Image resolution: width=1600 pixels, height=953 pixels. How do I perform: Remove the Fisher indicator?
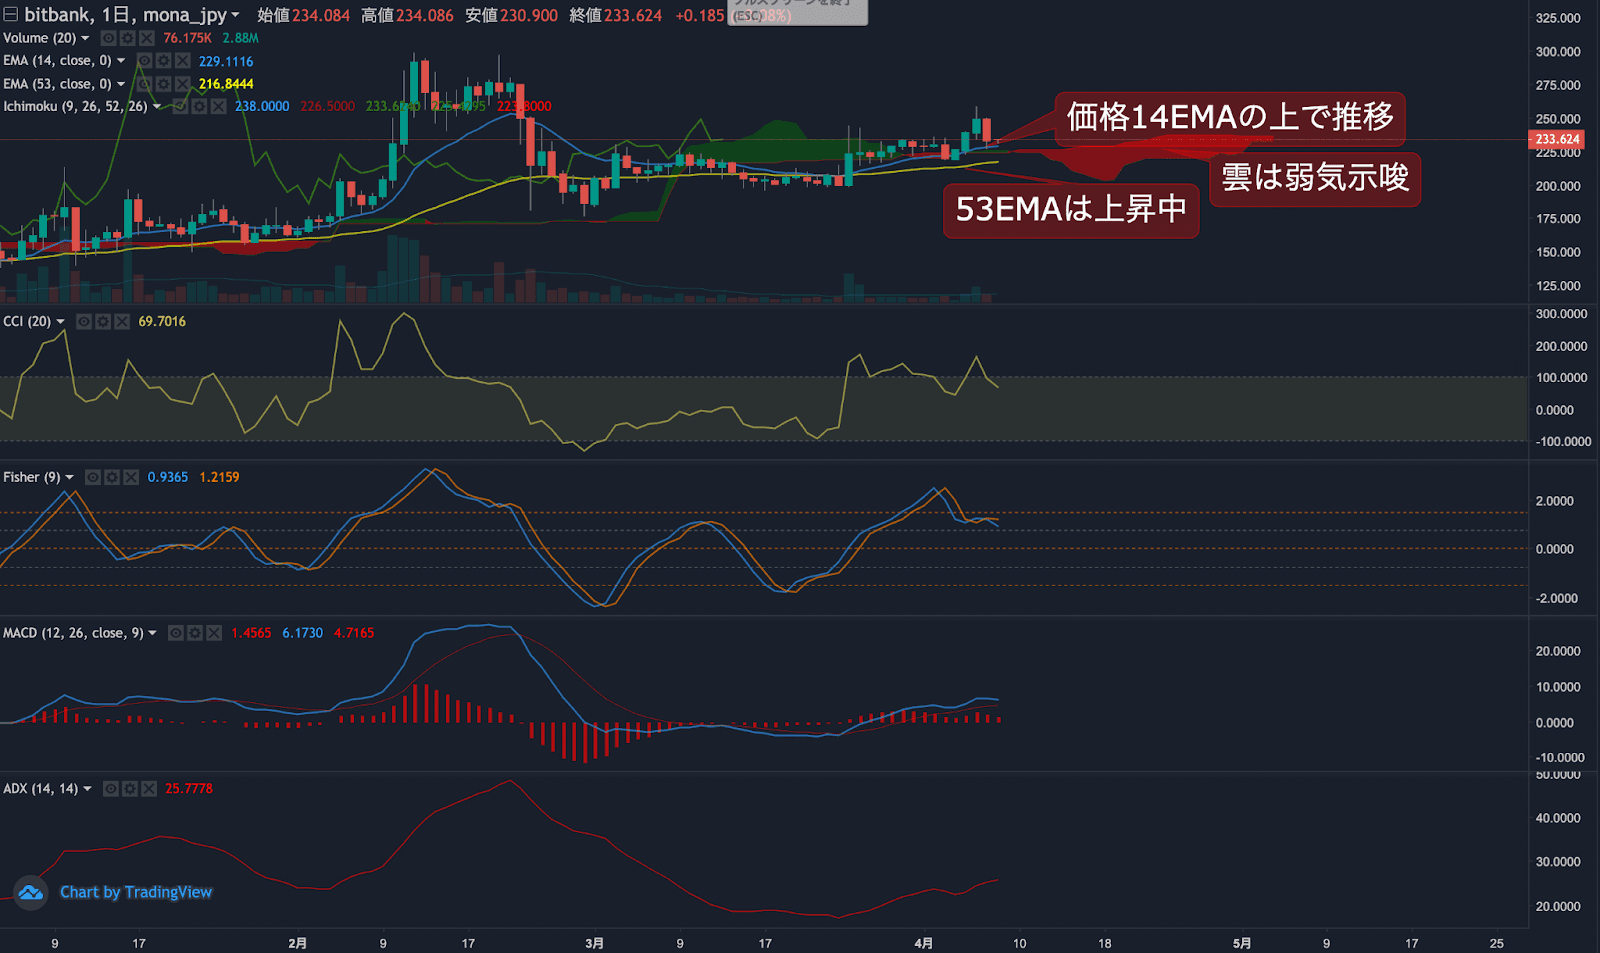pos(131,477)
